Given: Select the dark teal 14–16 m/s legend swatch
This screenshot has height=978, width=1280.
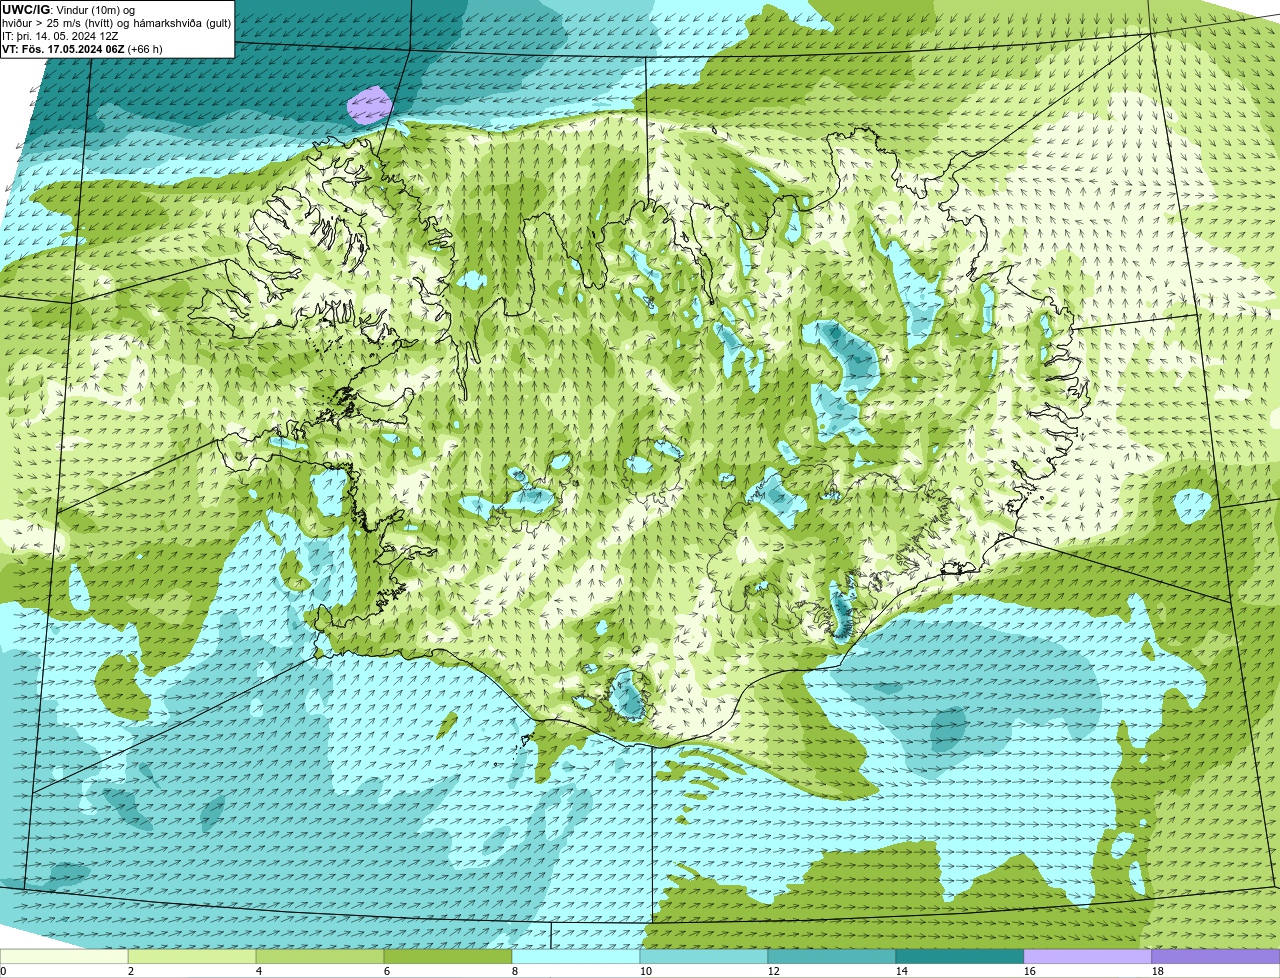Looking at the screenshot, I should coord(960,956).
